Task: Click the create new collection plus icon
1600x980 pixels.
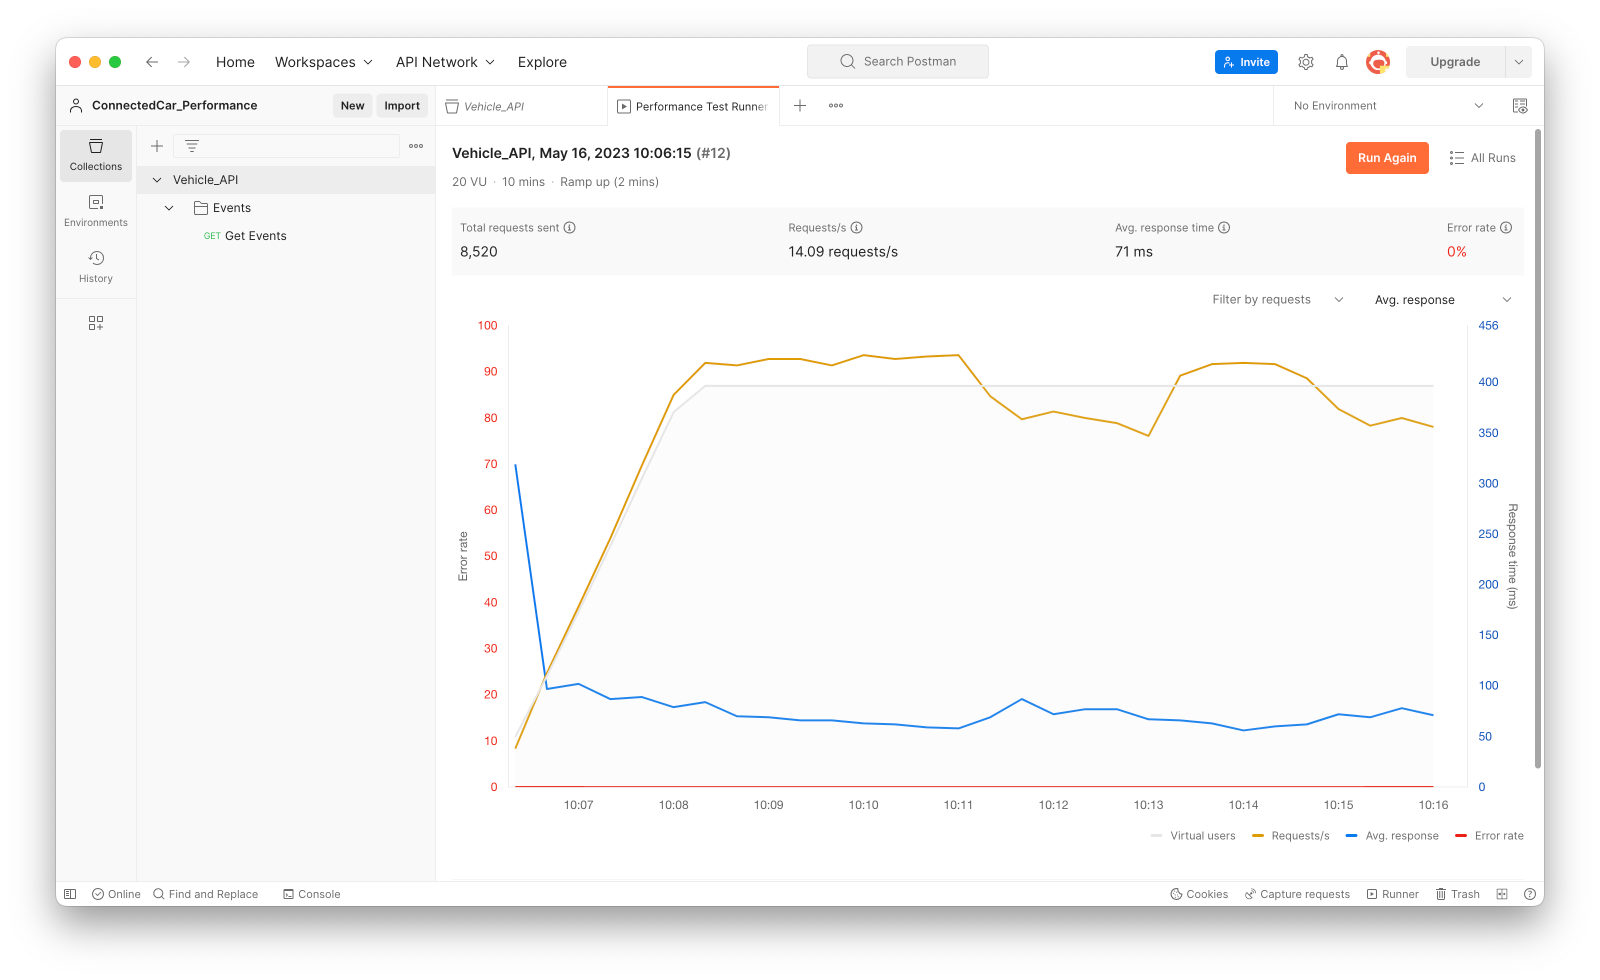Action: coord(157,146)
